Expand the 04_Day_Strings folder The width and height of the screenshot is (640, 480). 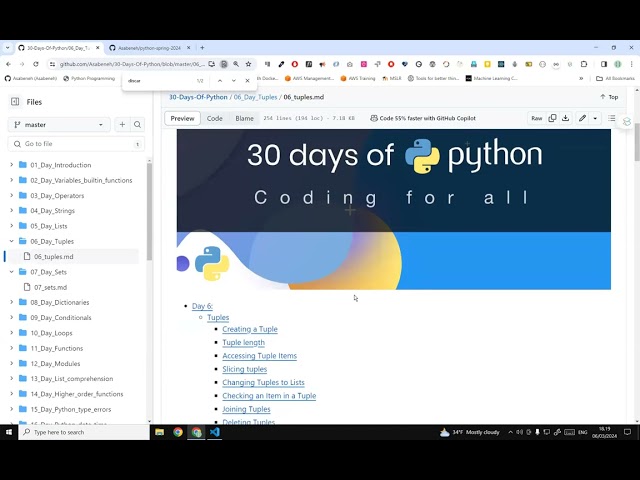pos(11,211)
